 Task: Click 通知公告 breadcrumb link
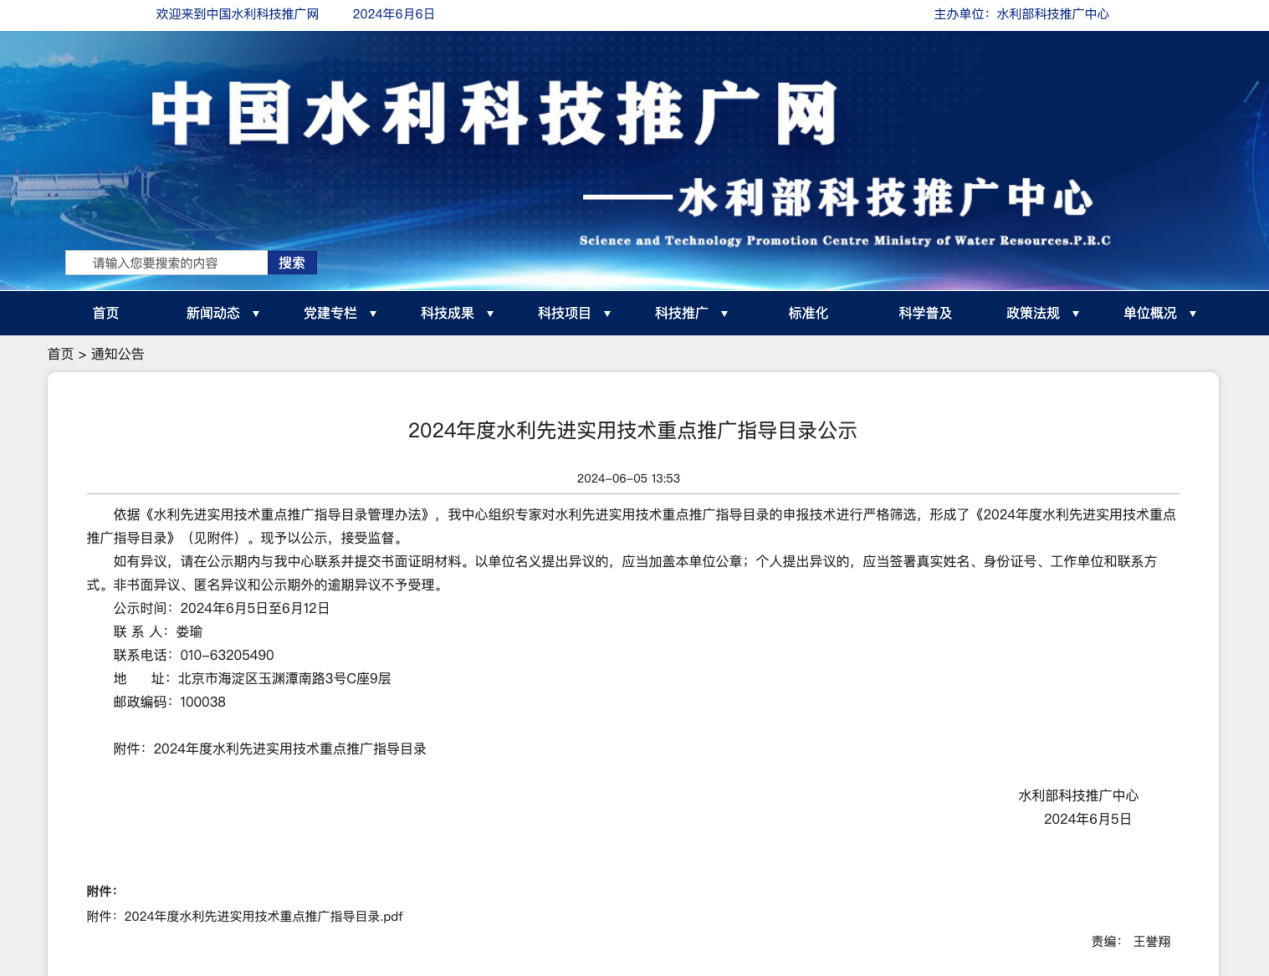pyautogui.click(x=118, y=354)
